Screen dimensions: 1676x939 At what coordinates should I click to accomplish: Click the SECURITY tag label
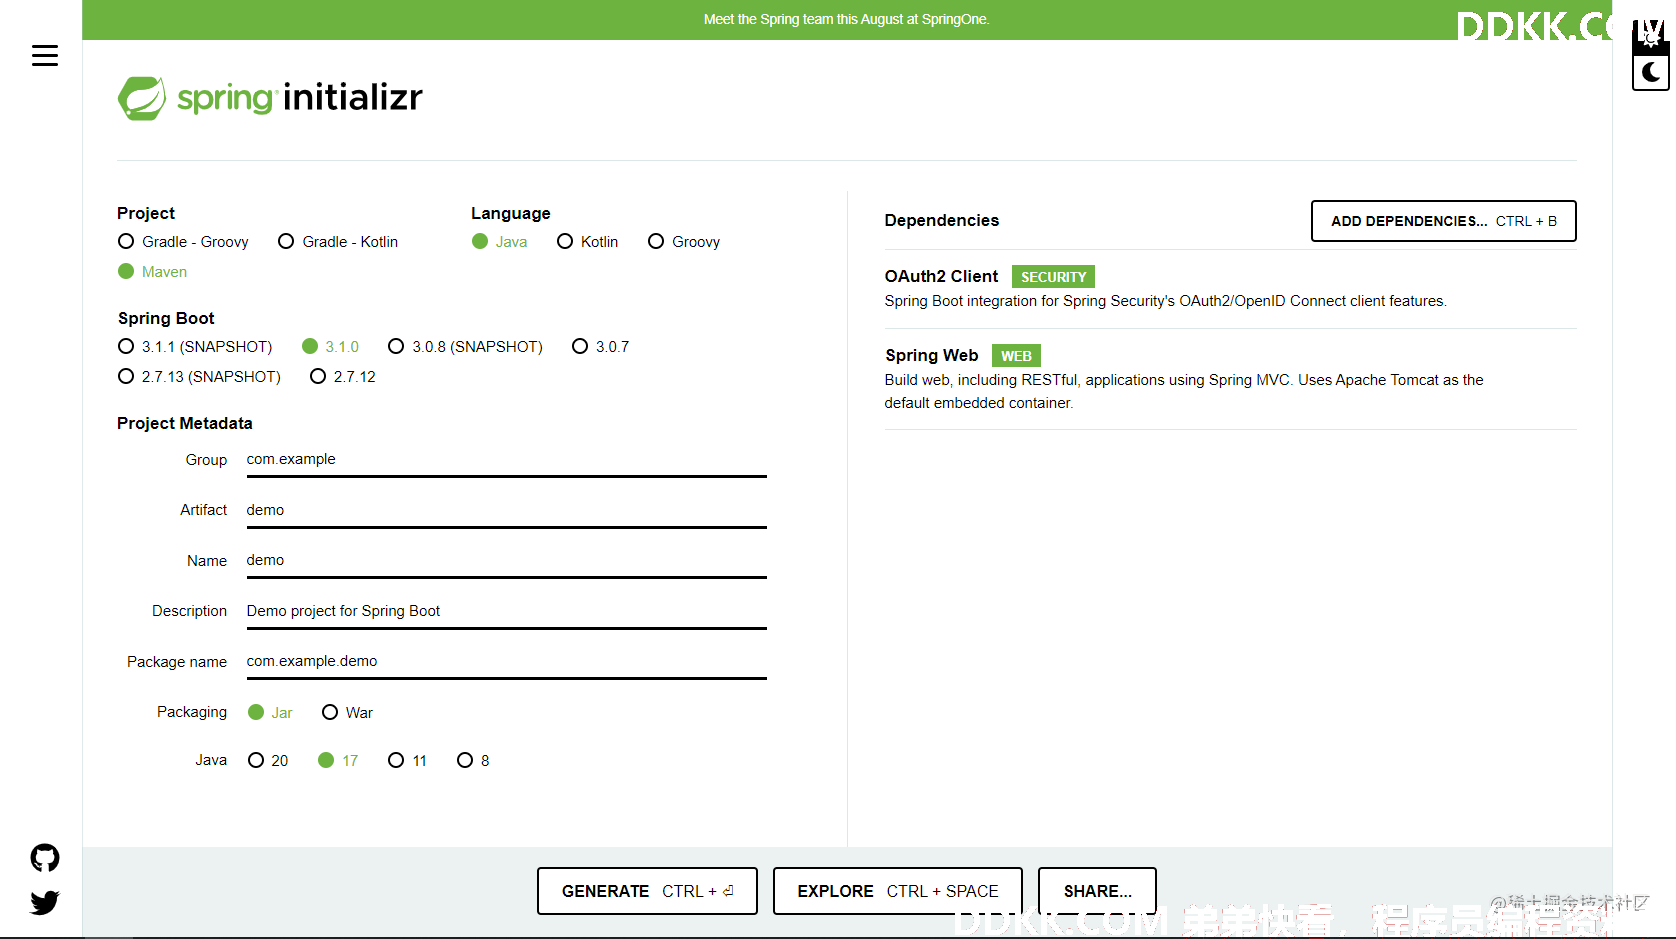click(x=1053, y=277)
